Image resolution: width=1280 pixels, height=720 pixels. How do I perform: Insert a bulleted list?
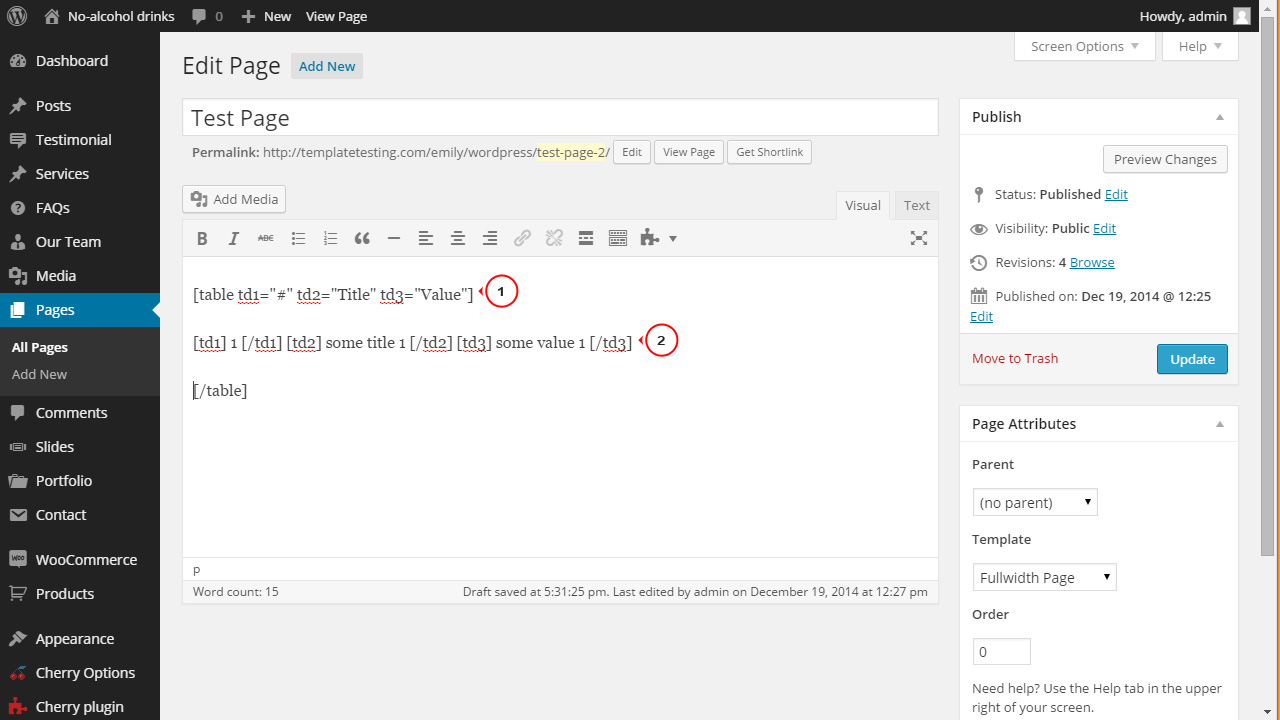[298, 238]
